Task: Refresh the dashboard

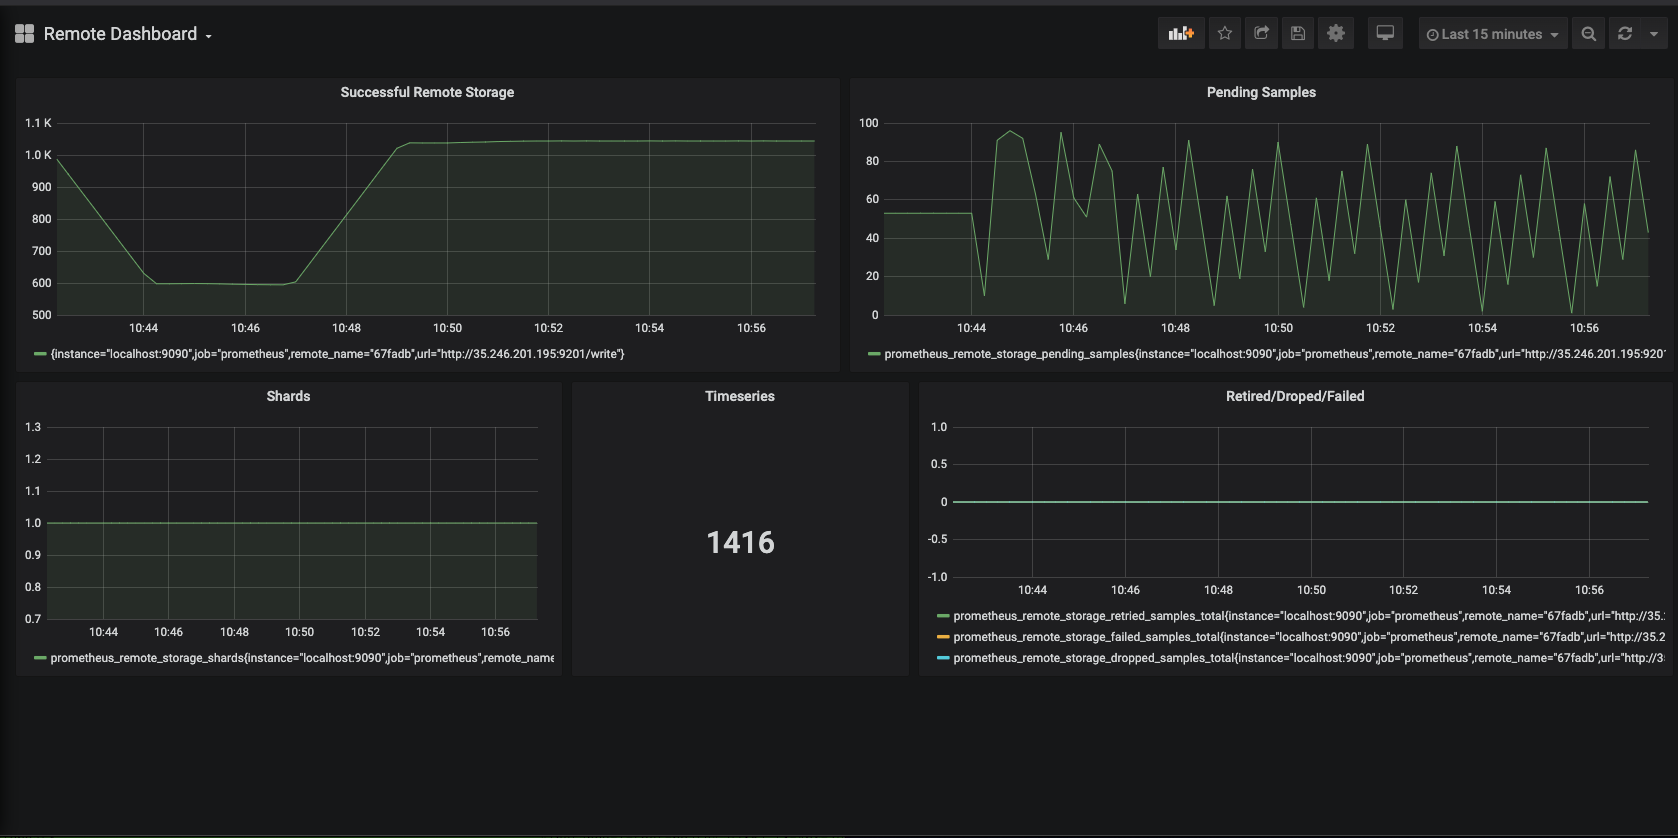Action: (x=1625, y=33)
